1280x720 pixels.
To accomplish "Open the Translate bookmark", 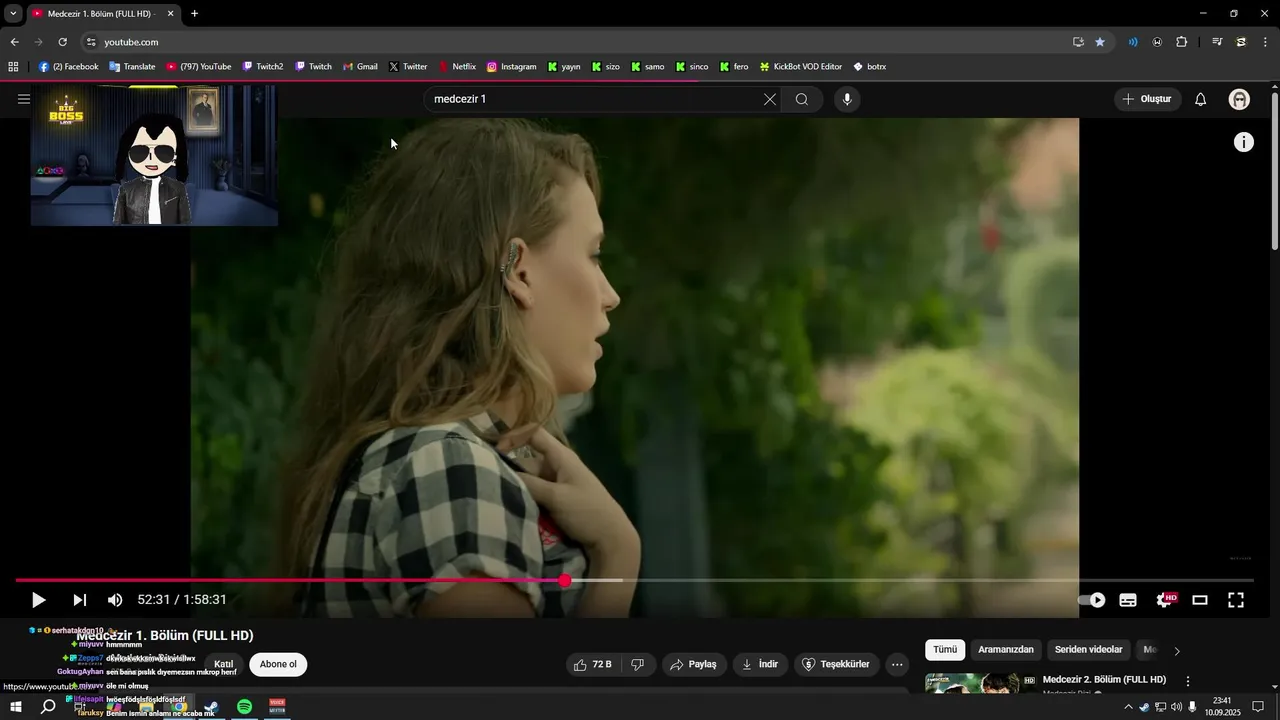I will click(132, 67).
